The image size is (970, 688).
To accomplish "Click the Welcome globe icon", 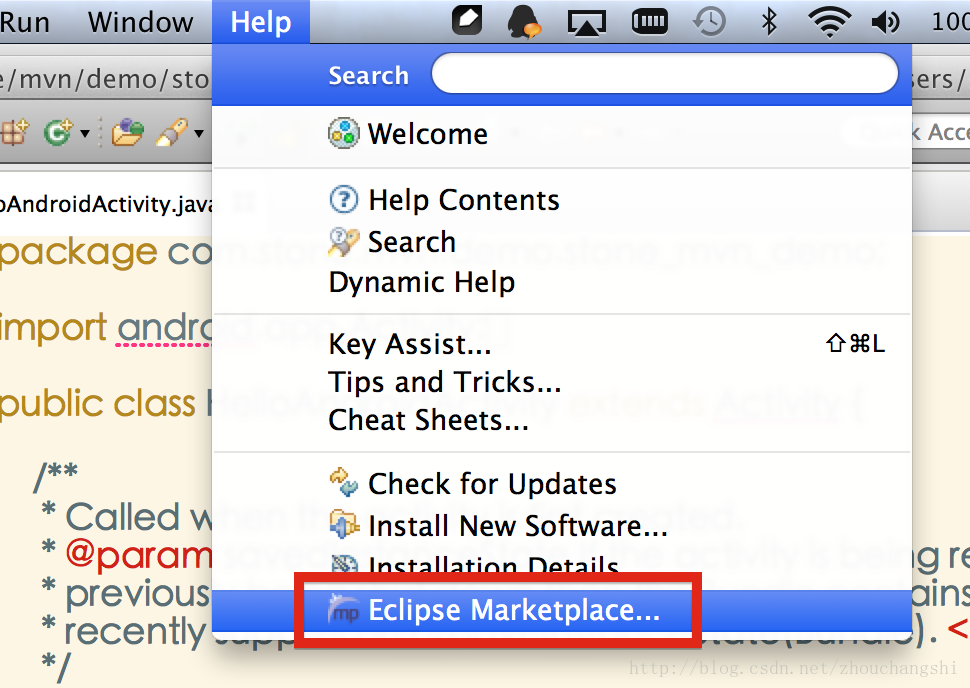I will pos(343,133).
